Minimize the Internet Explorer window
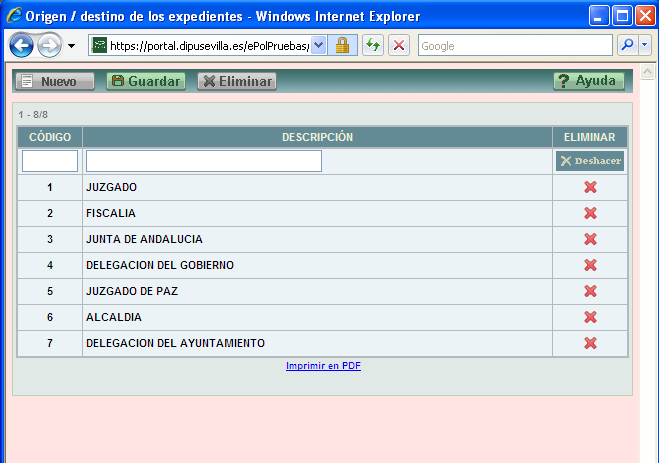This screenshot has width=659, height=463. click(599, 16)
